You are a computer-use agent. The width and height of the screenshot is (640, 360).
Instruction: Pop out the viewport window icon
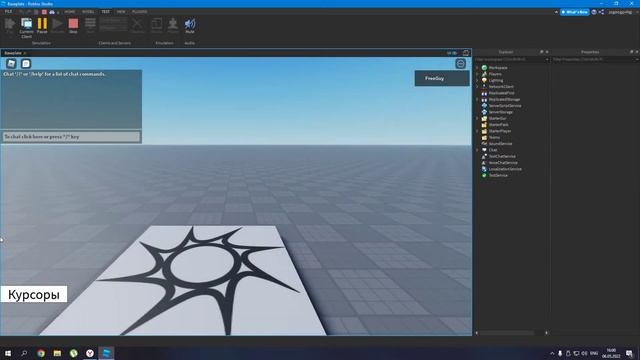pyautogui.click(x=466, y=53)
